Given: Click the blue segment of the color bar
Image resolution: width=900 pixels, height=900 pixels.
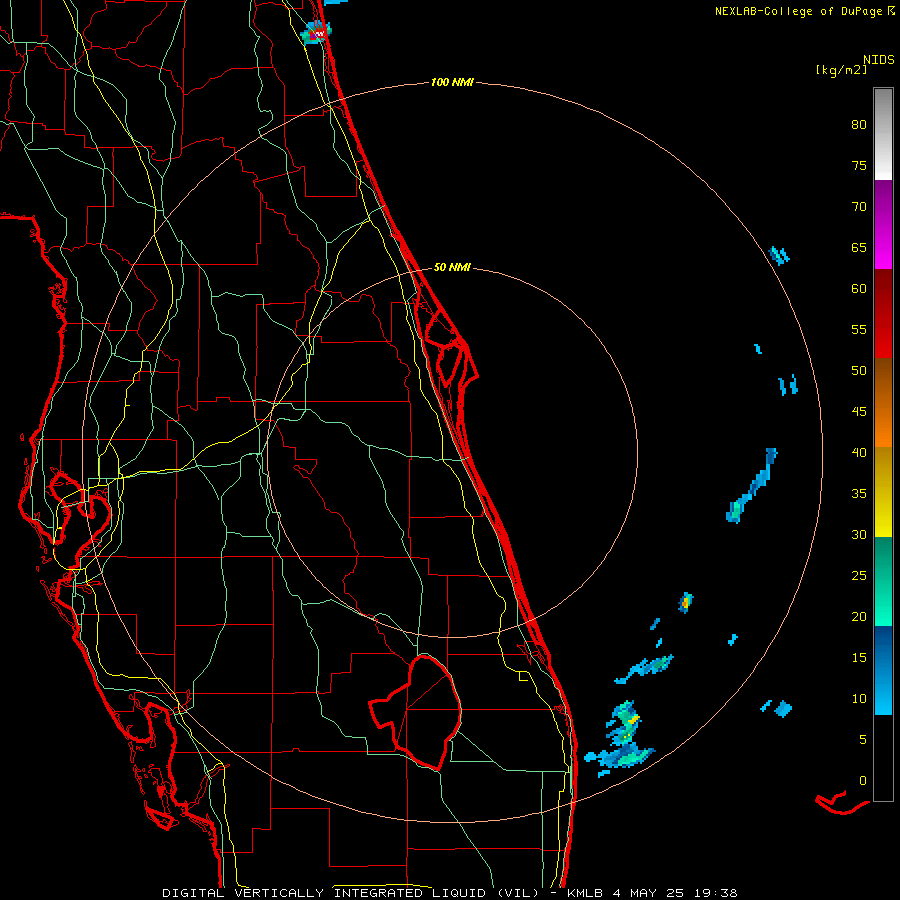Looking at the screenshot, I should 883,670.
